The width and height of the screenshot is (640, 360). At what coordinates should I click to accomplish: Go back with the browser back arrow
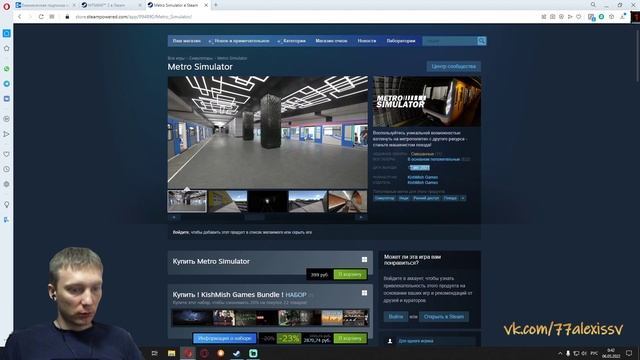point(19,17)
